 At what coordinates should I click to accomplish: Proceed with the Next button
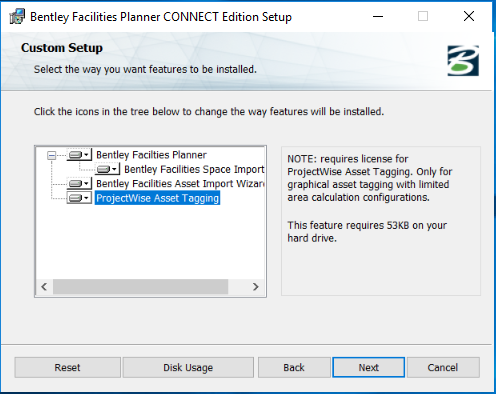369,367
